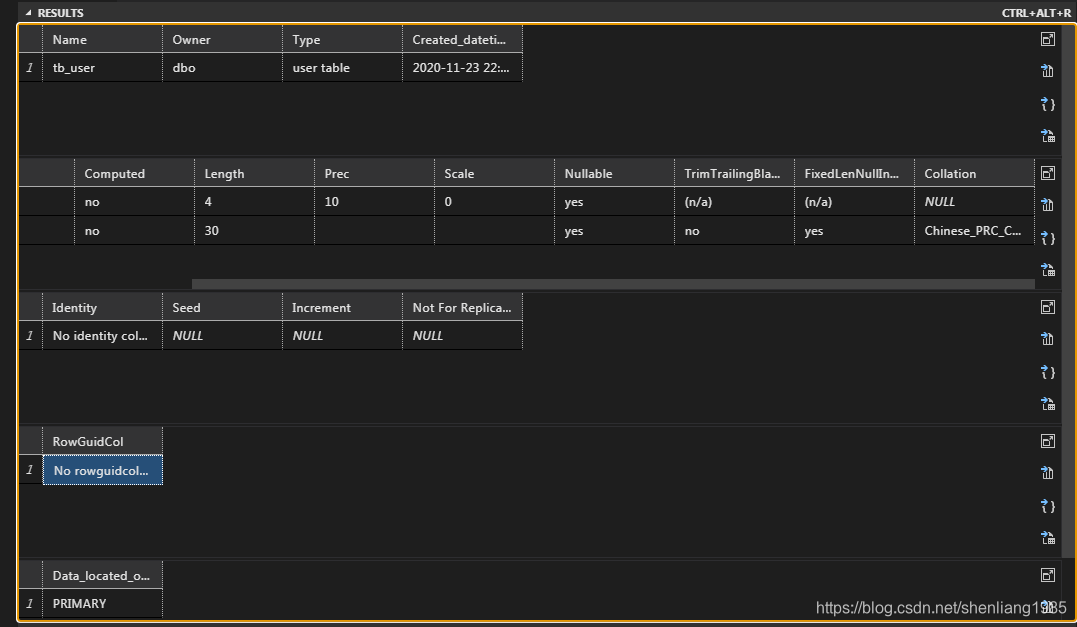Select the Chinese_PRC_C... collation cell

click(x=974, y=230)
